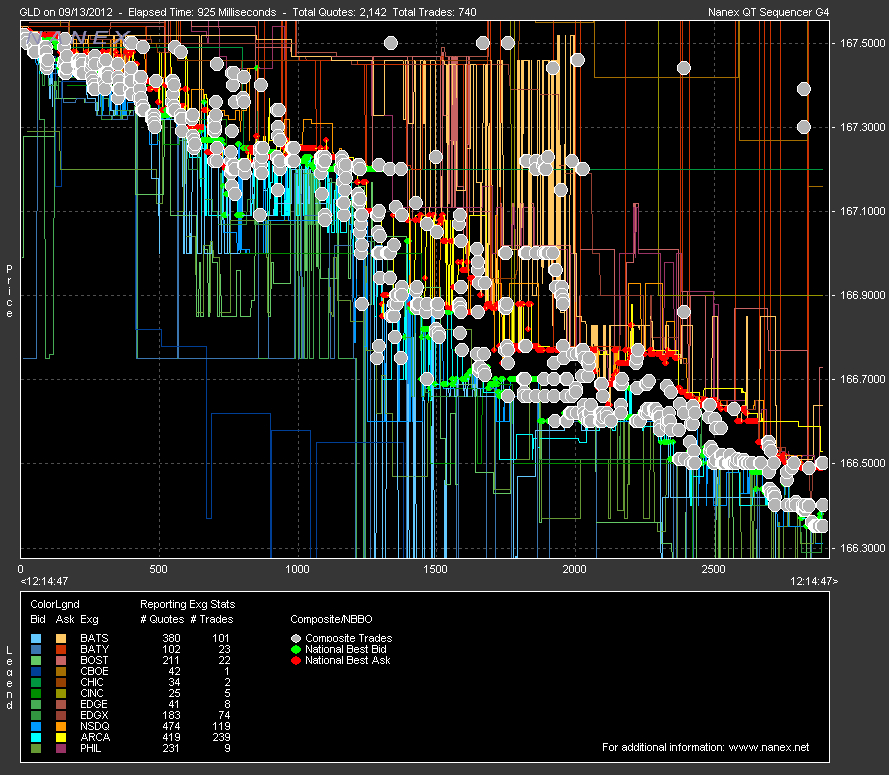Select the BATS trades count 101
The image size is (889, 775).
point(221,638)
